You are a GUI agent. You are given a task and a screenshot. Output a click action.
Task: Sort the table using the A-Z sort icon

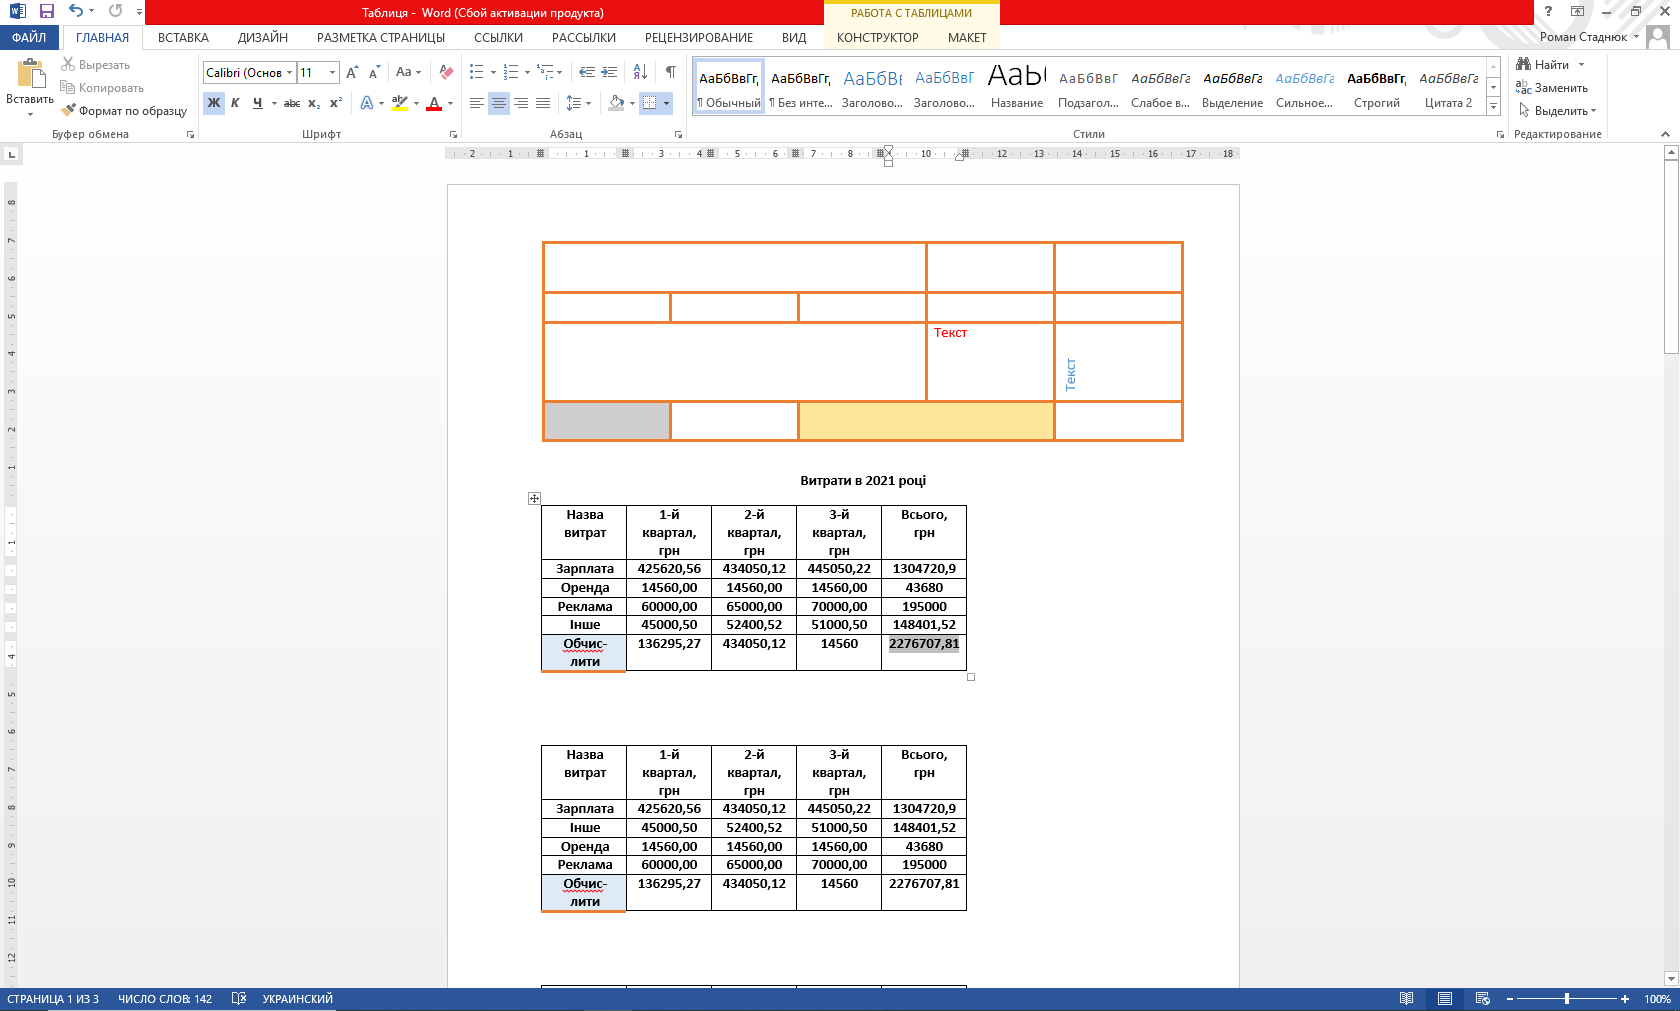click(641, 72)
